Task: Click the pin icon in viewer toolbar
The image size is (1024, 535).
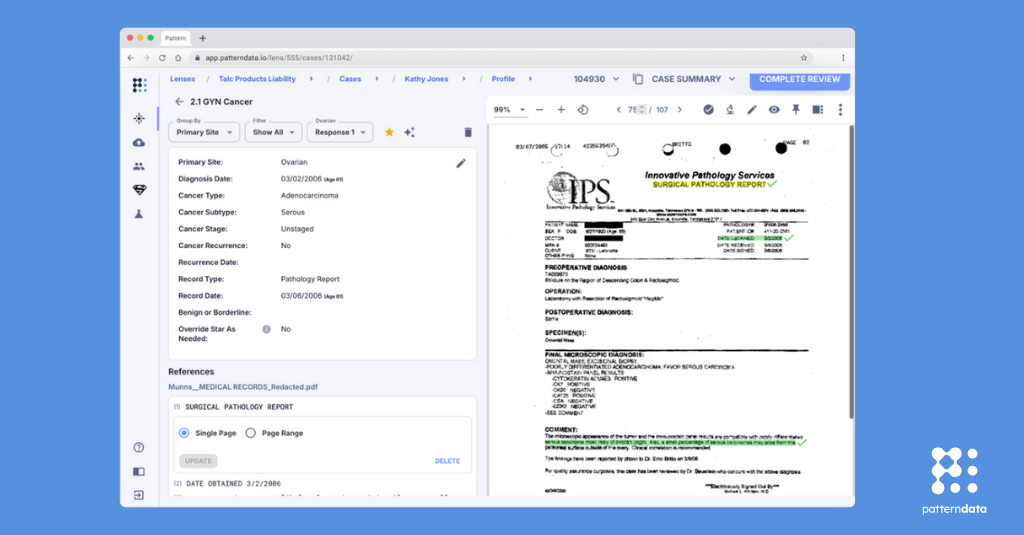Action: (x=796, y=110)
